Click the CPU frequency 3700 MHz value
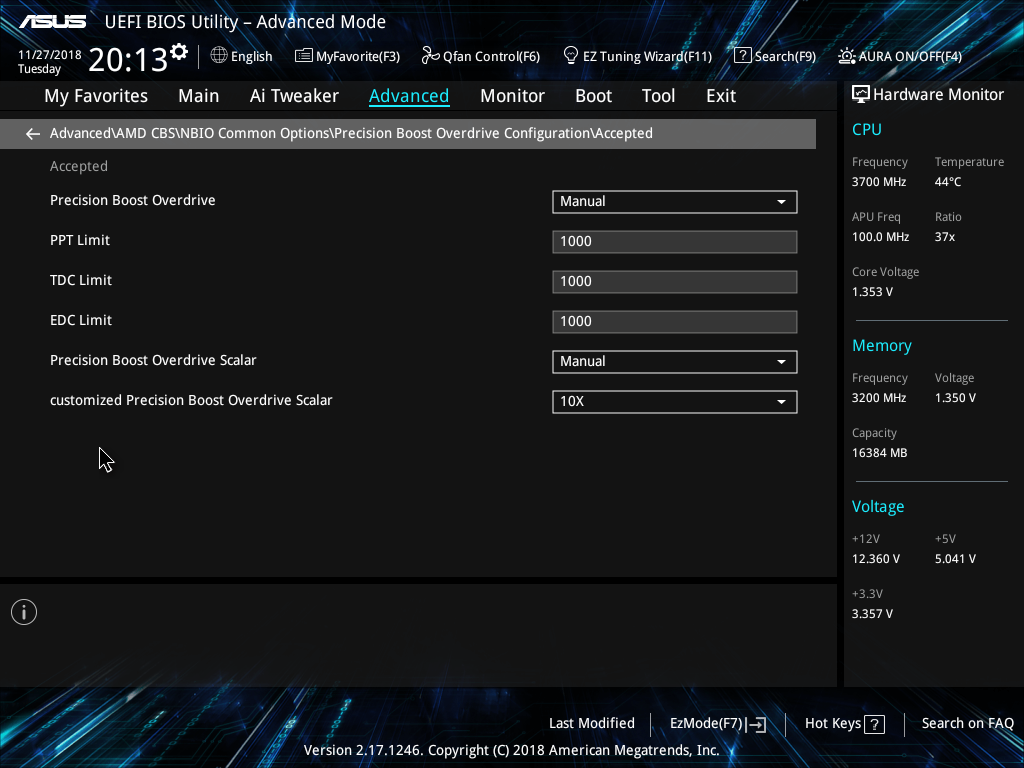1024x768 pixels. [x=878, y=182]
